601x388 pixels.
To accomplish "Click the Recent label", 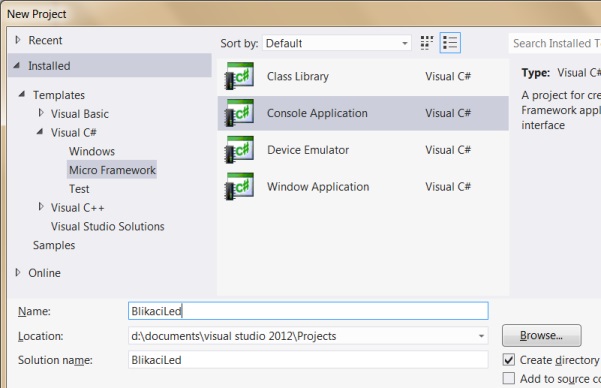I will 45,40.
